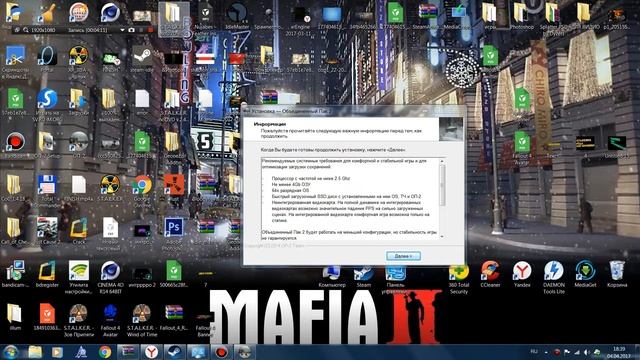The width and height of the screenshot is (640, 360).
Task: Open the media player from the taskbar
Action: coord(58,352)
